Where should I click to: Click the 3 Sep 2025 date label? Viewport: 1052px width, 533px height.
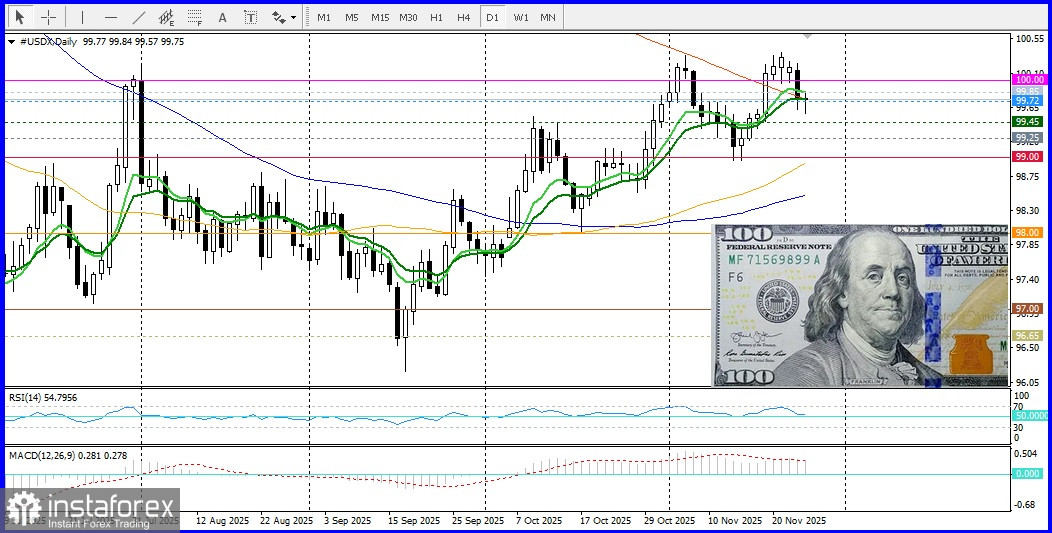347,520
